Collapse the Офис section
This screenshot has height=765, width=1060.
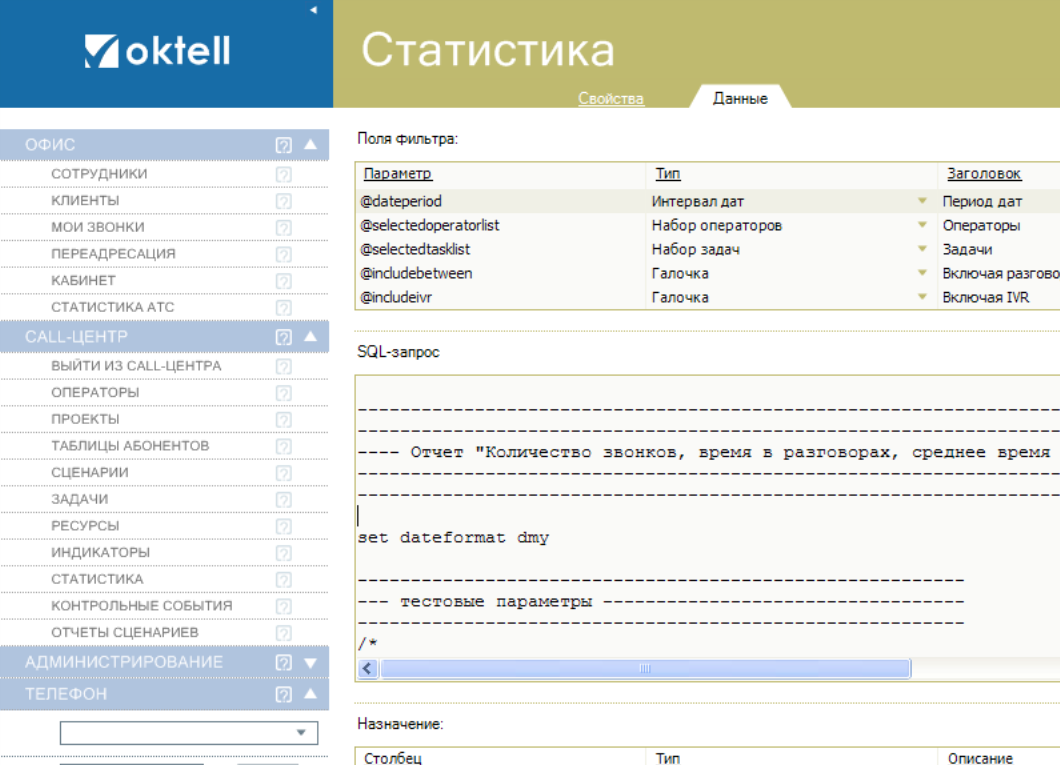310,145
